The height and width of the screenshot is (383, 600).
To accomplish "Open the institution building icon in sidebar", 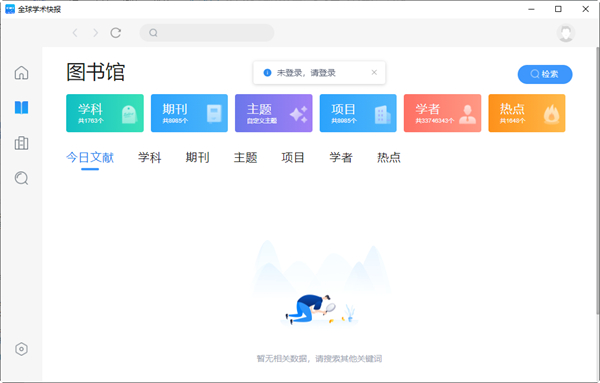I will [x=21, y=143].
